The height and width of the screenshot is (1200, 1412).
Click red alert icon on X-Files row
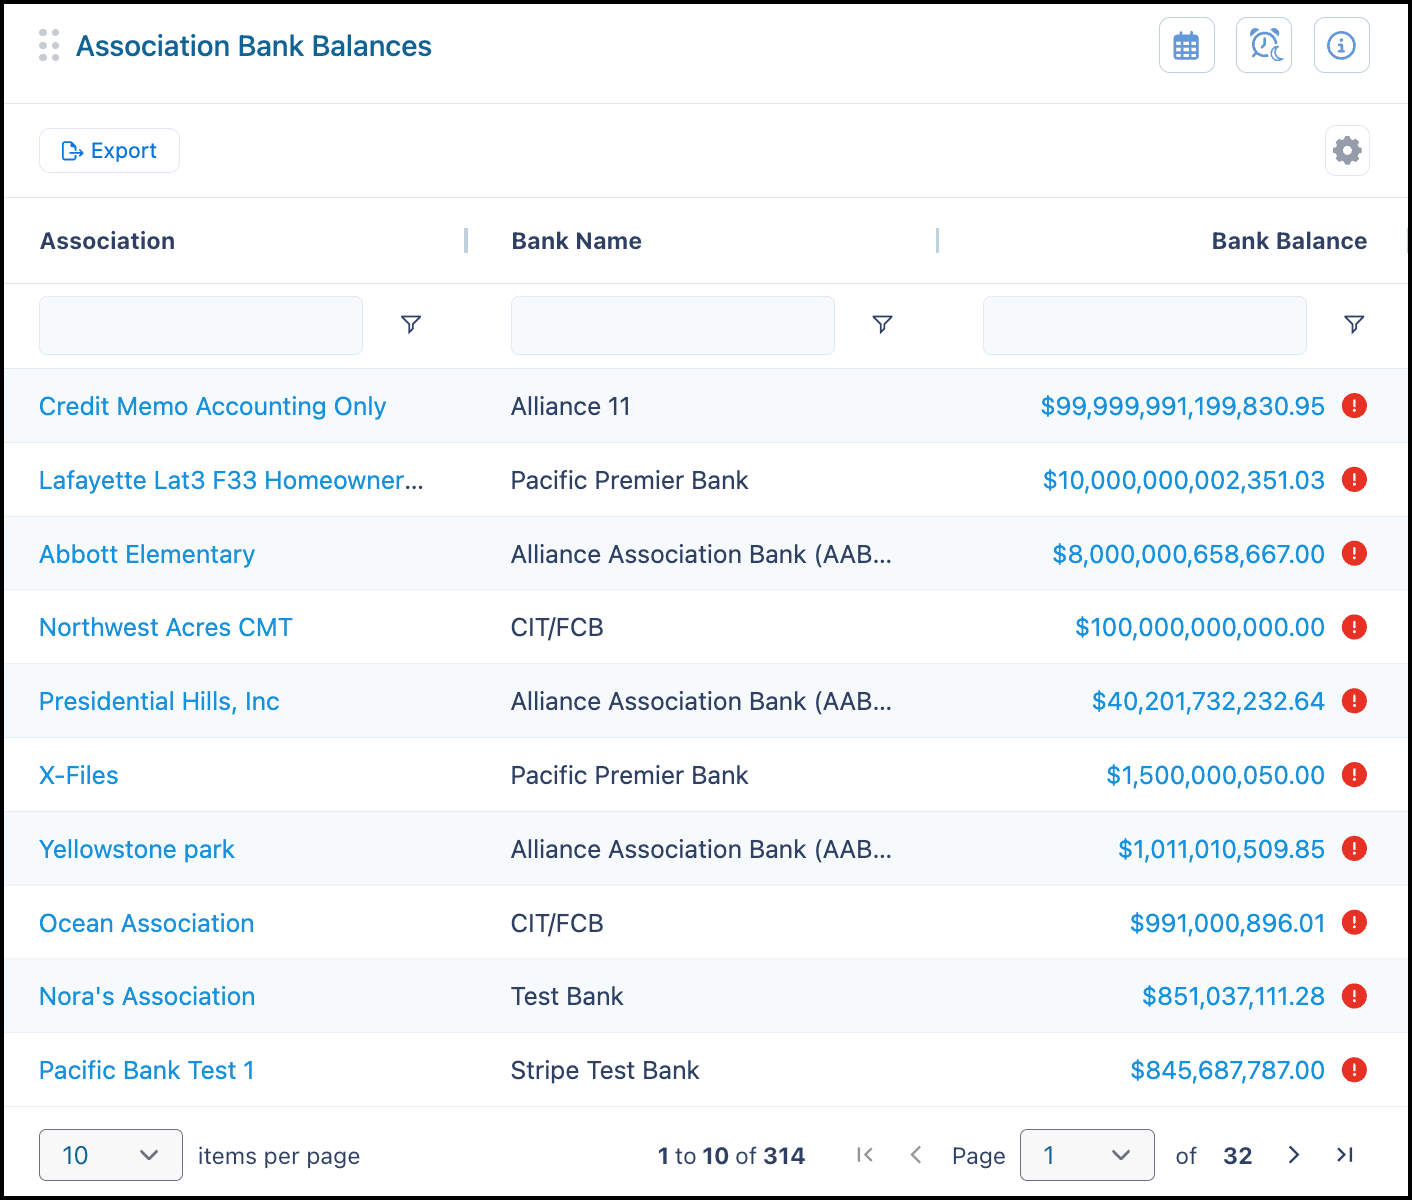click(x=1354, y=775)
